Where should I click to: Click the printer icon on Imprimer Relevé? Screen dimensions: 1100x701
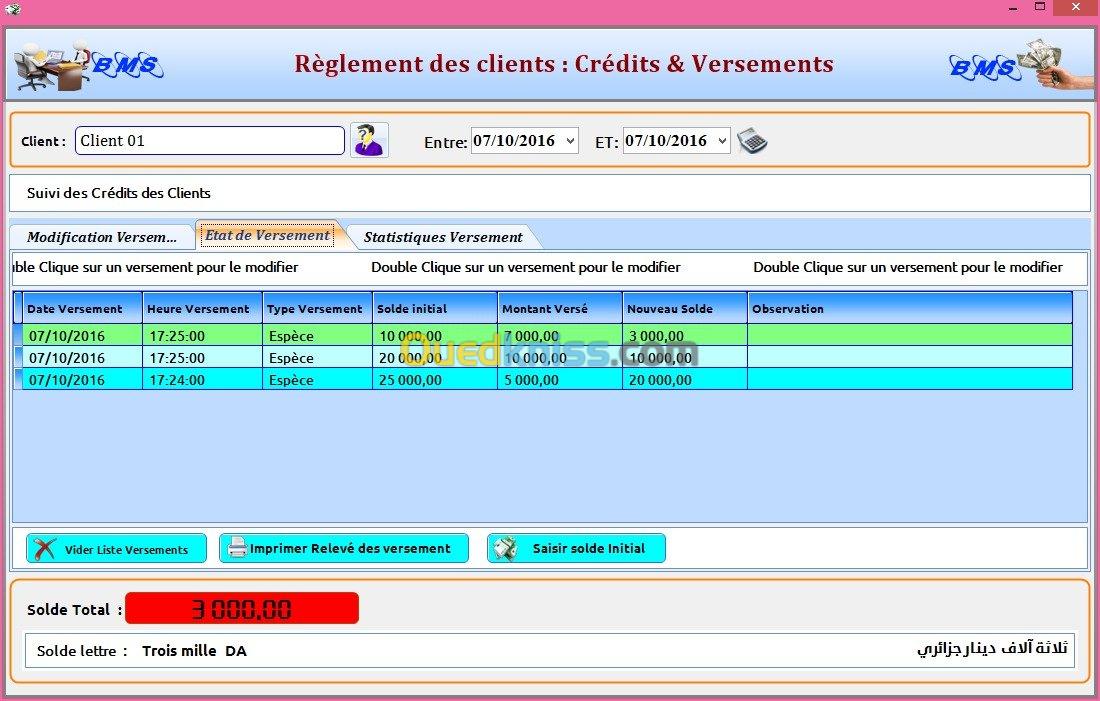coord(236,548)
